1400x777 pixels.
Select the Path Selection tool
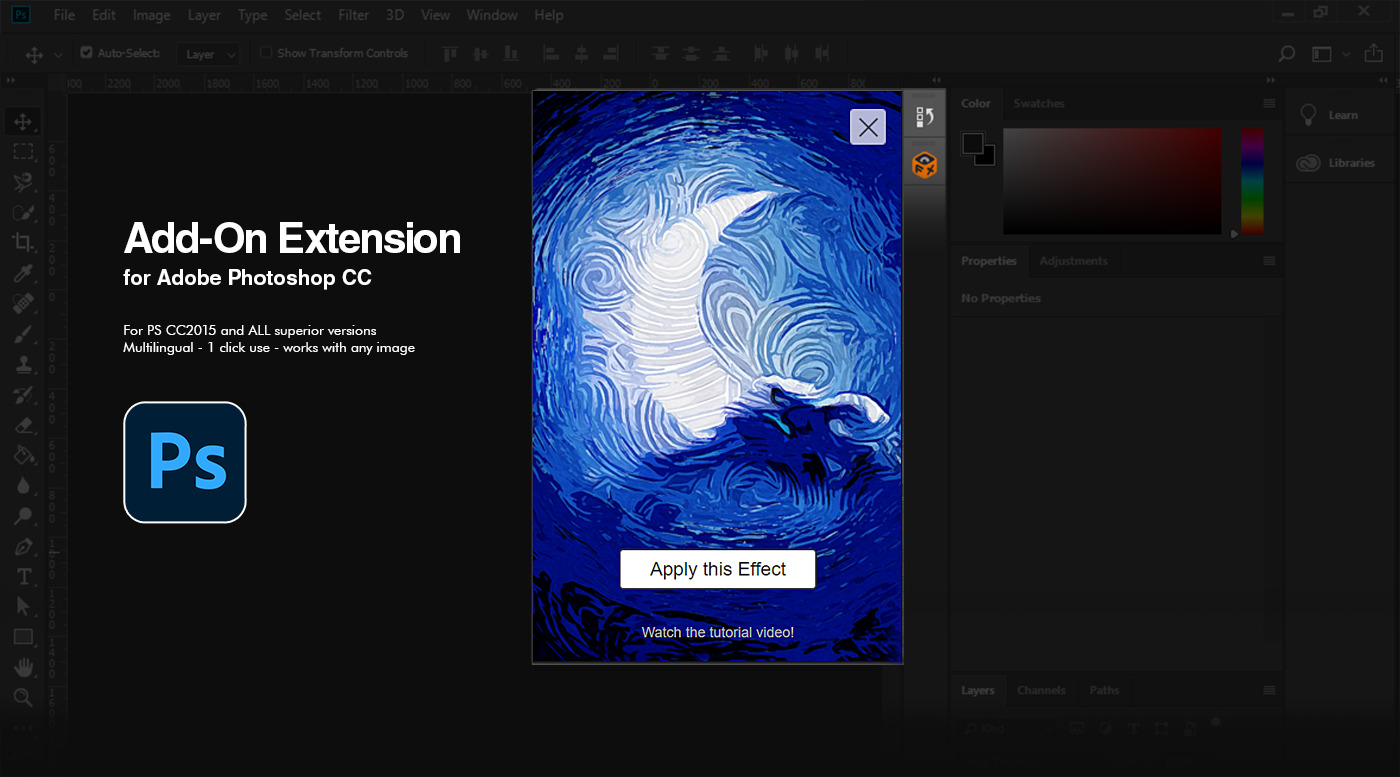tap(22, 606)
